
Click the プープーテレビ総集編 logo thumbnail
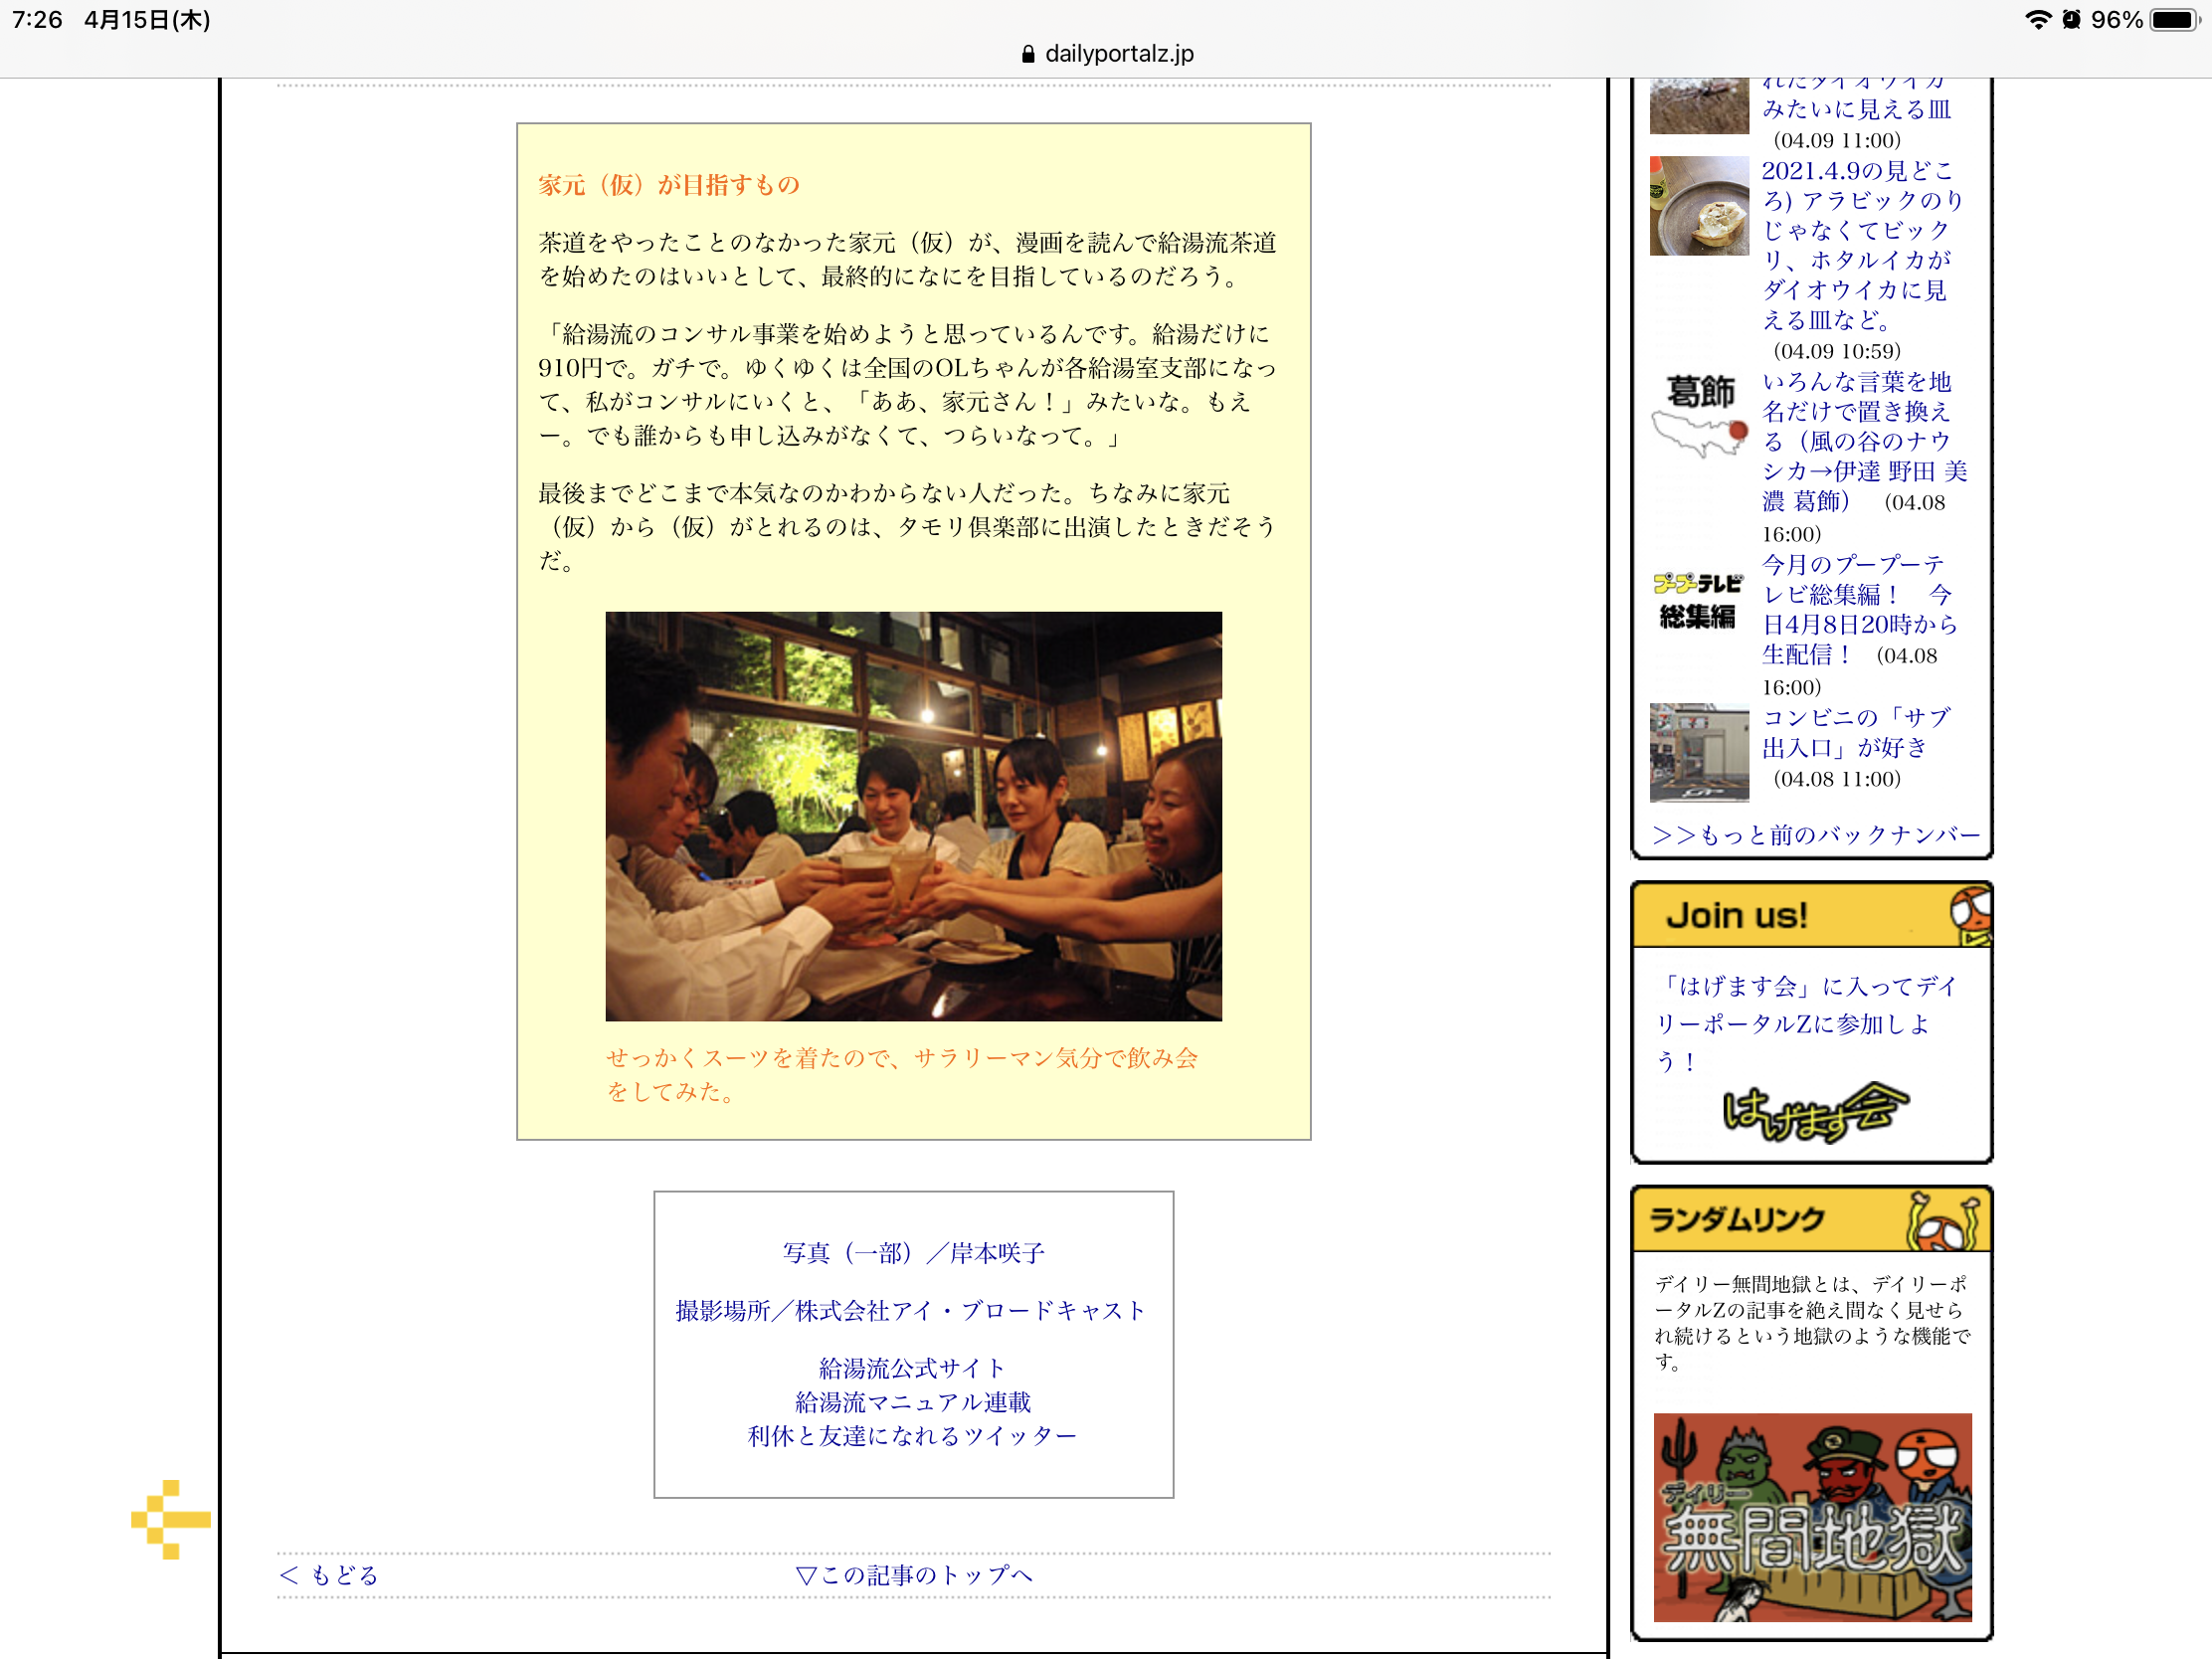(x=1699, y=601)
